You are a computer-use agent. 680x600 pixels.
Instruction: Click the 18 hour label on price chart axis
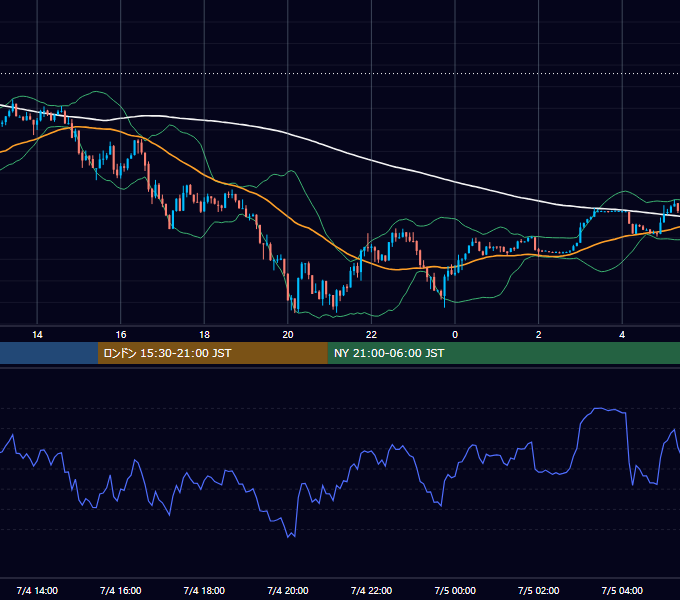click(204, 335)
